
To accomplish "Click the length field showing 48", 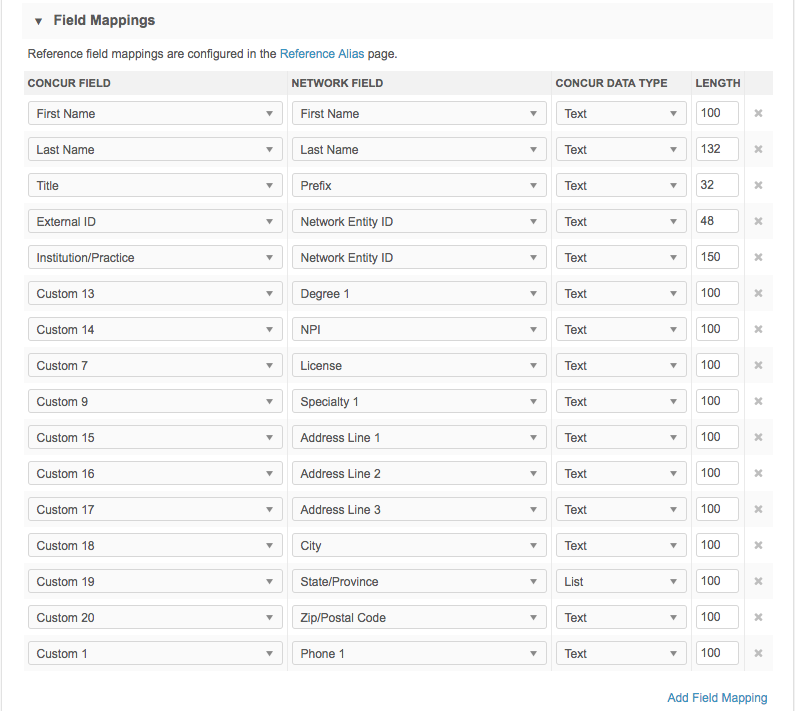I will pos(716,221).
